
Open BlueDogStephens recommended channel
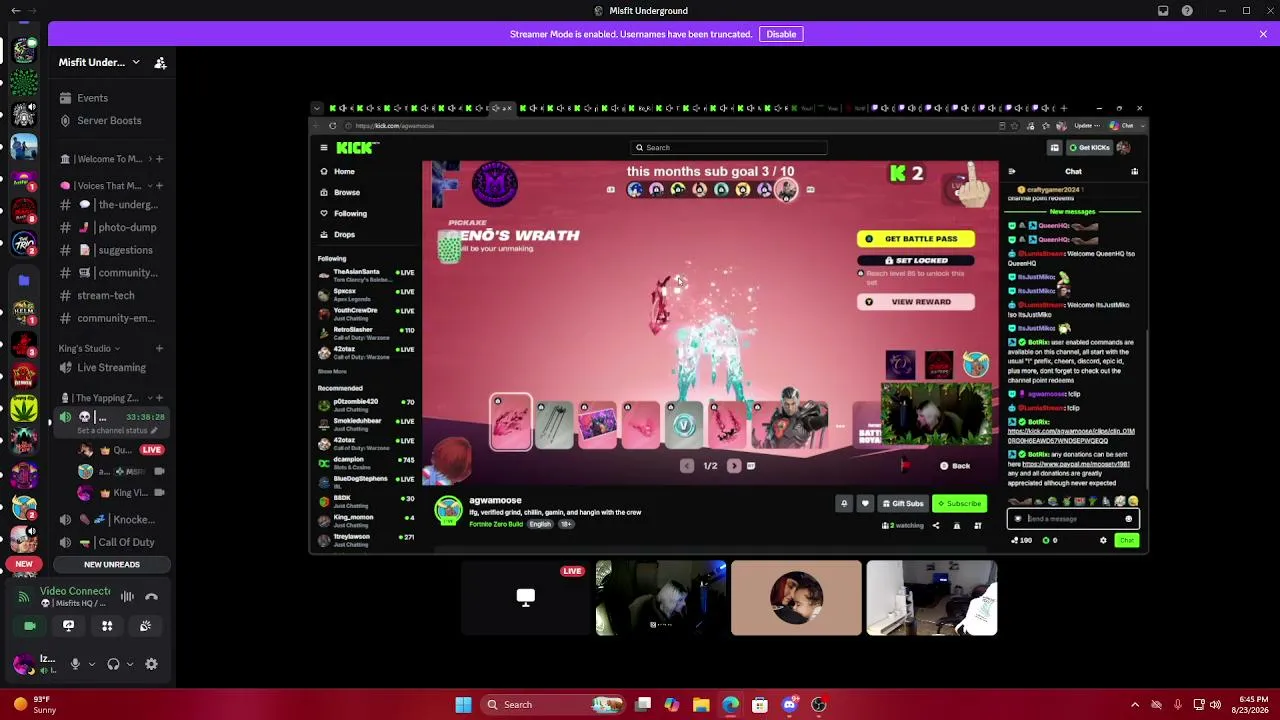point(366,480)
